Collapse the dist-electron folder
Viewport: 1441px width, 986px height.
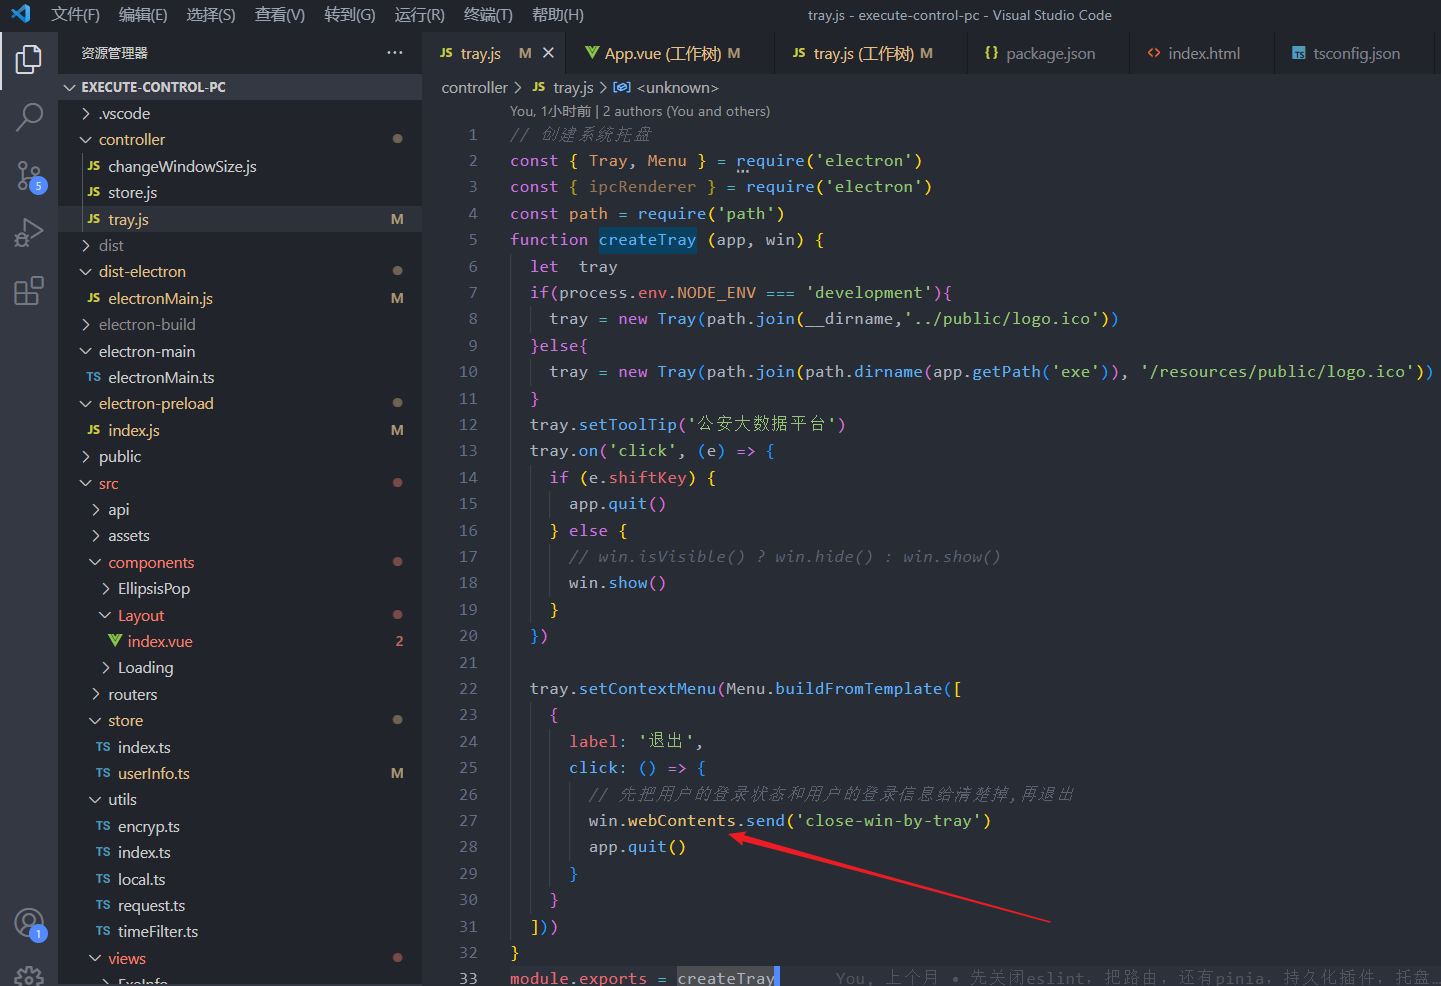pos(240,272)
